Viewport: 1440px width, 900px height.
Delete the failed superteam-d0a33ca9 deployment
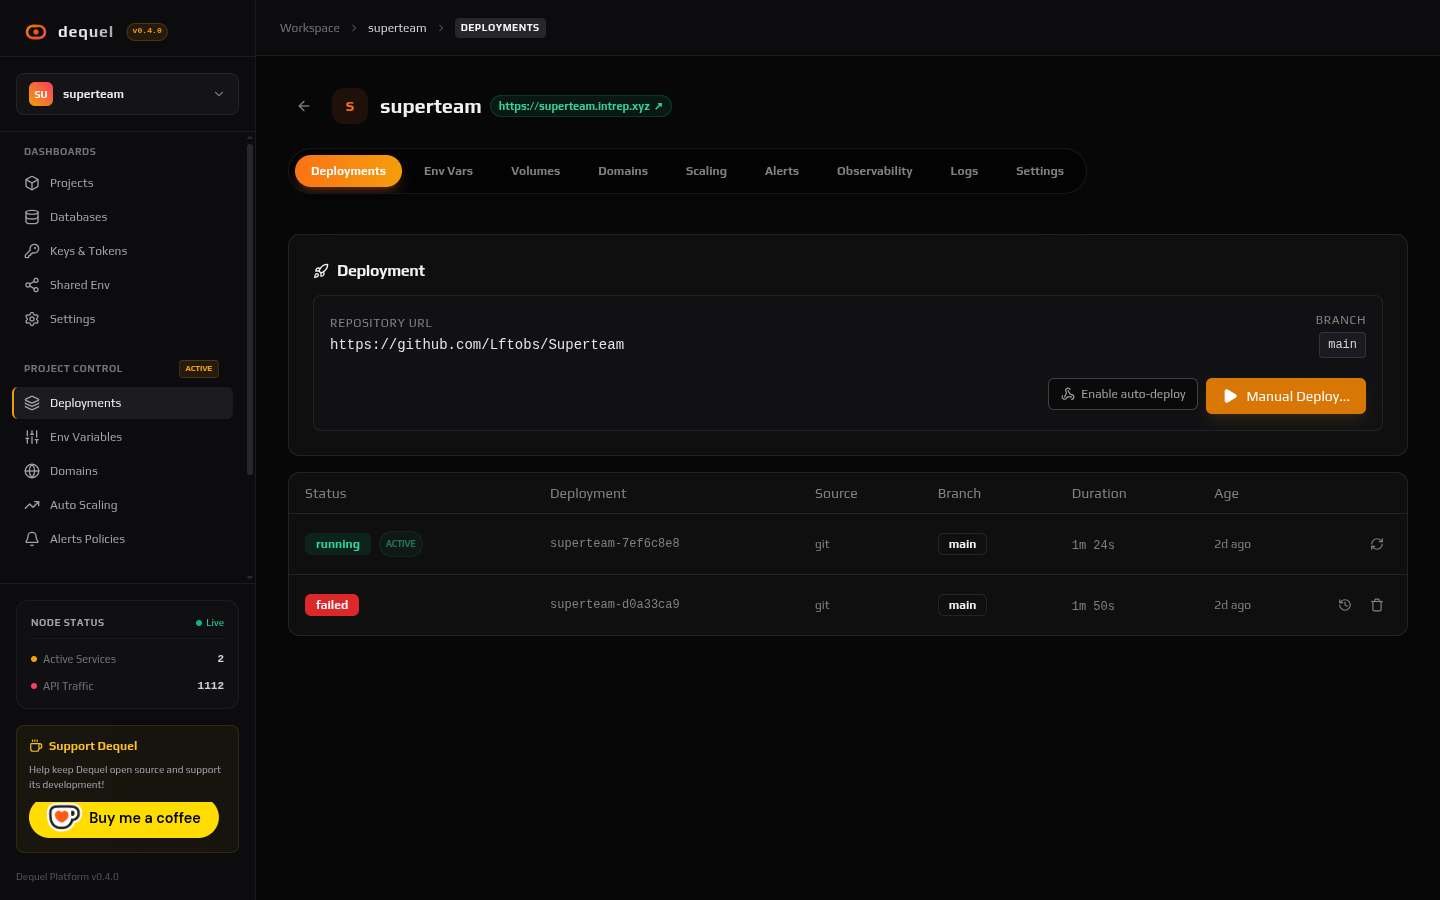(x=1377, y=605)
